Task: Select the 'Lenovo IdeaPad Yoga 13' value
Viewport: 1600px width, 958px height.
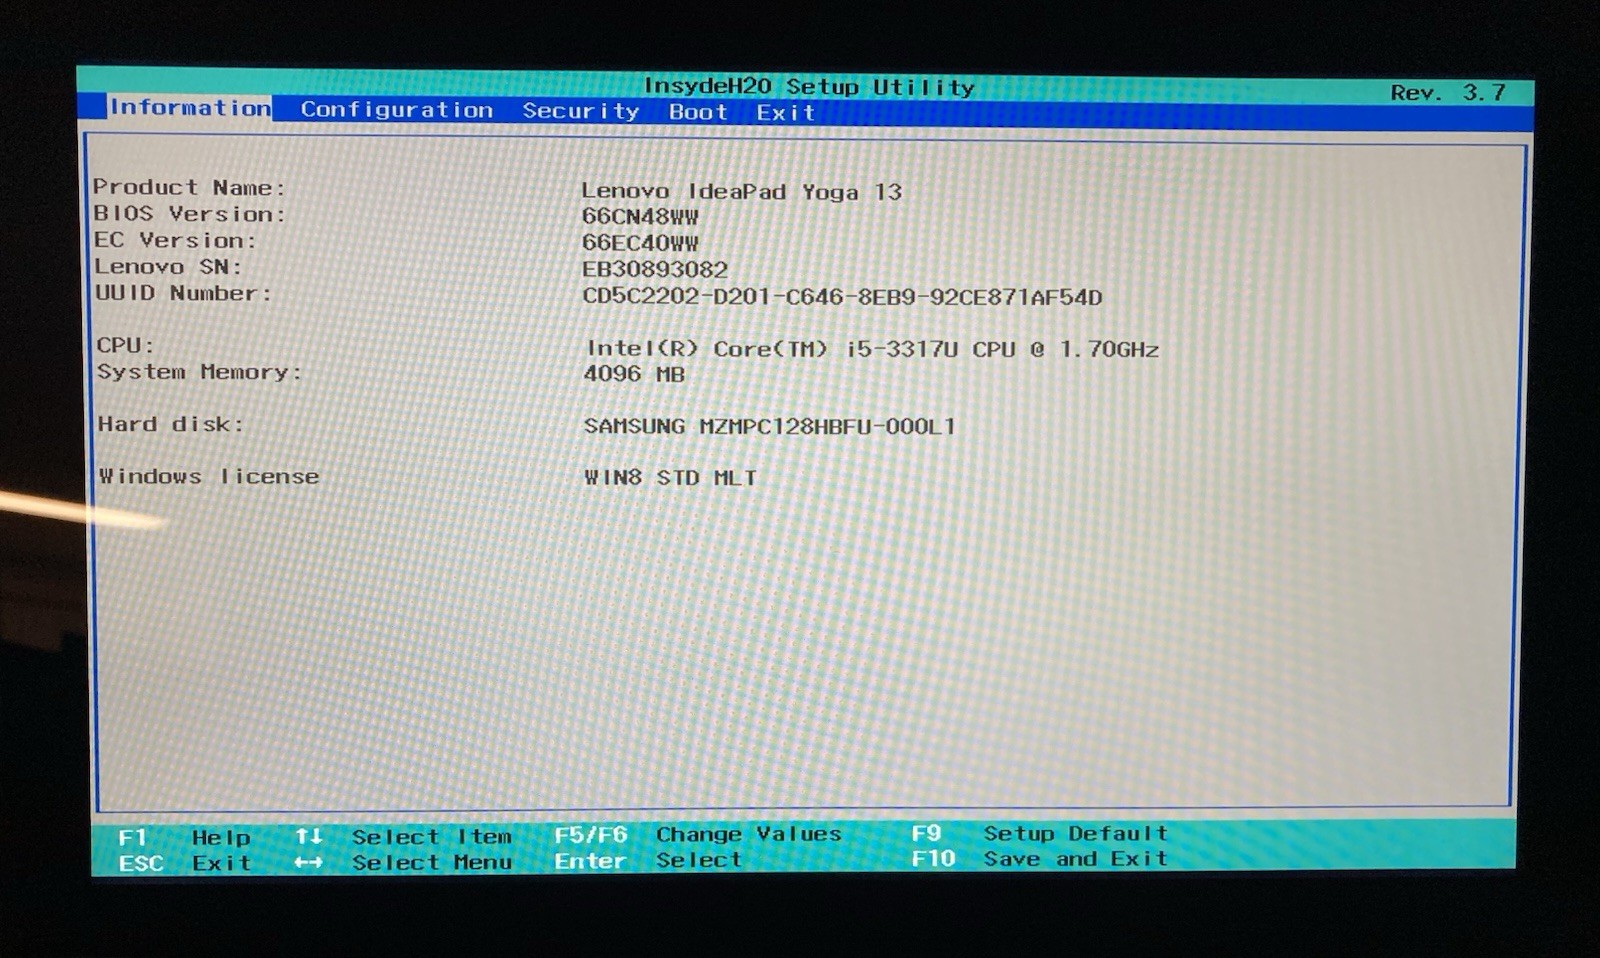Action: [741, 191]
